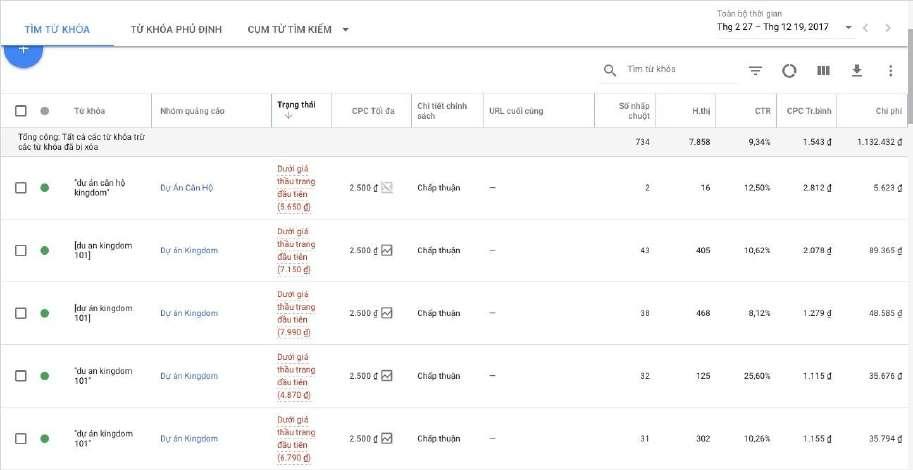Click the segment circle icon
Image resolution: width=913 pixels, height=470 pixels.
click(x=789, y=71)
